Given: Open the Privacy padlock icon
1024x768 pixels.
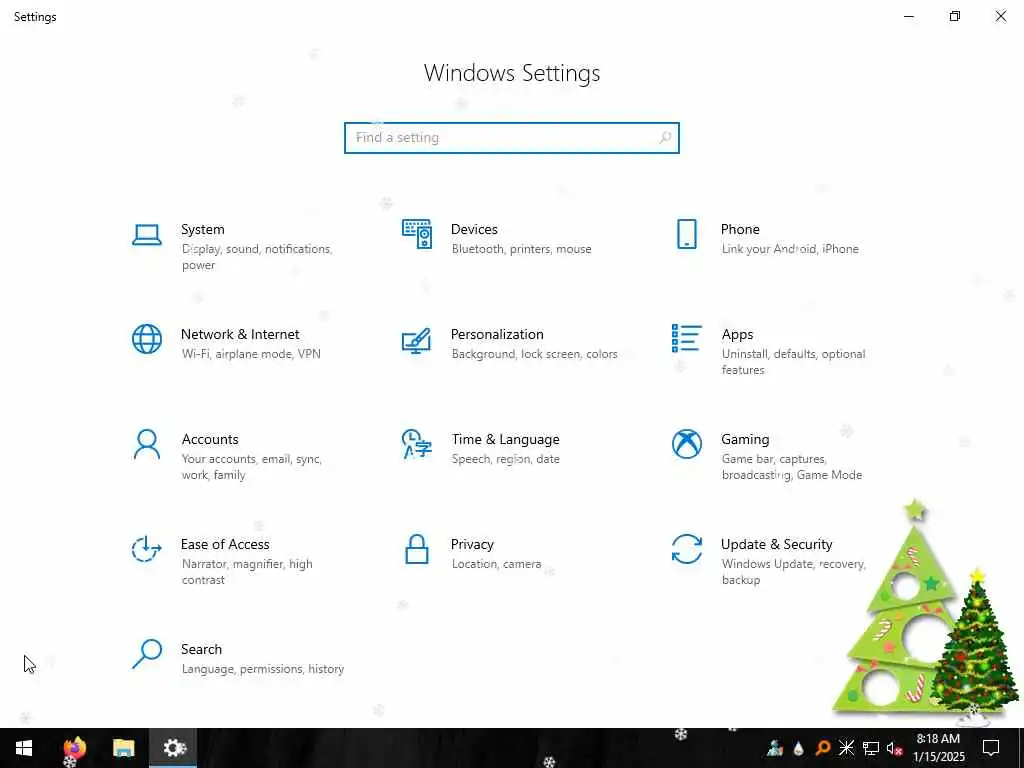Looking at the screenshot, I should [417, 549].
